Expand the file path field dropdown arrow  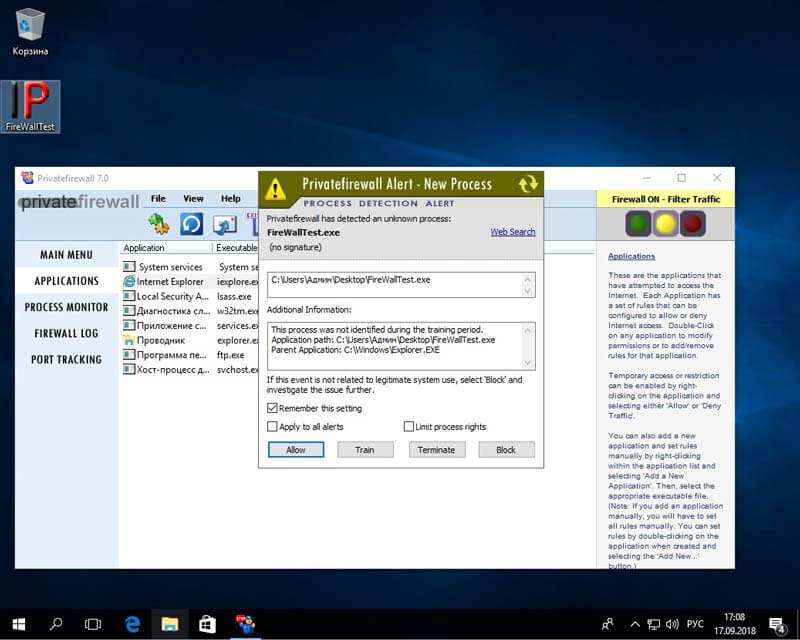coord(529,289)
